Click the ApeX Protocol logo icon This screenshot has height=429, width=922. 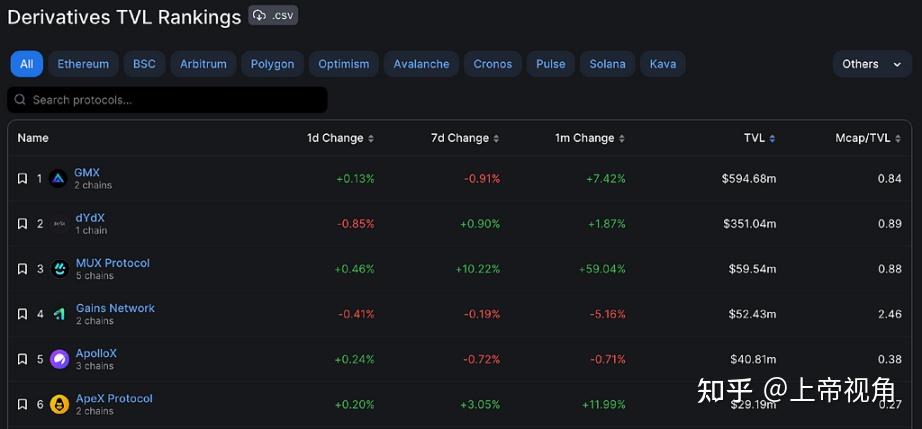[59, 404]
